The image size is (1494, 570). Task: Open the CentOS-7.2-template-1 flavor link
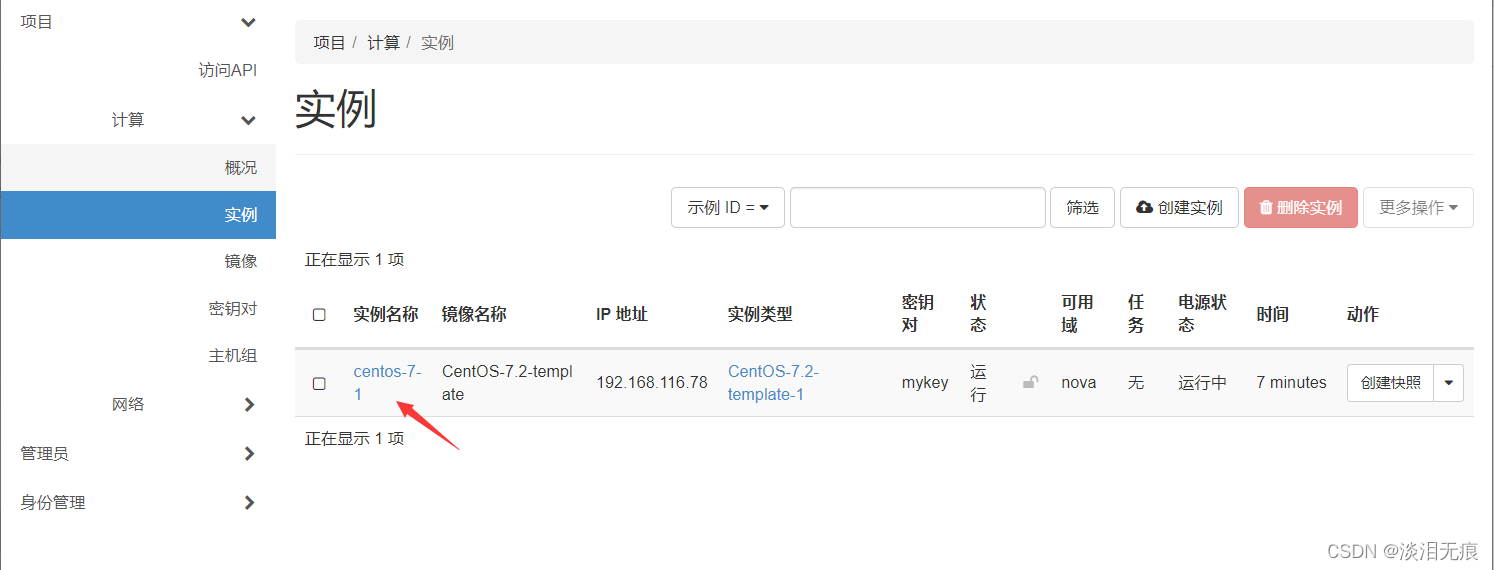click(x=773, y=383)
